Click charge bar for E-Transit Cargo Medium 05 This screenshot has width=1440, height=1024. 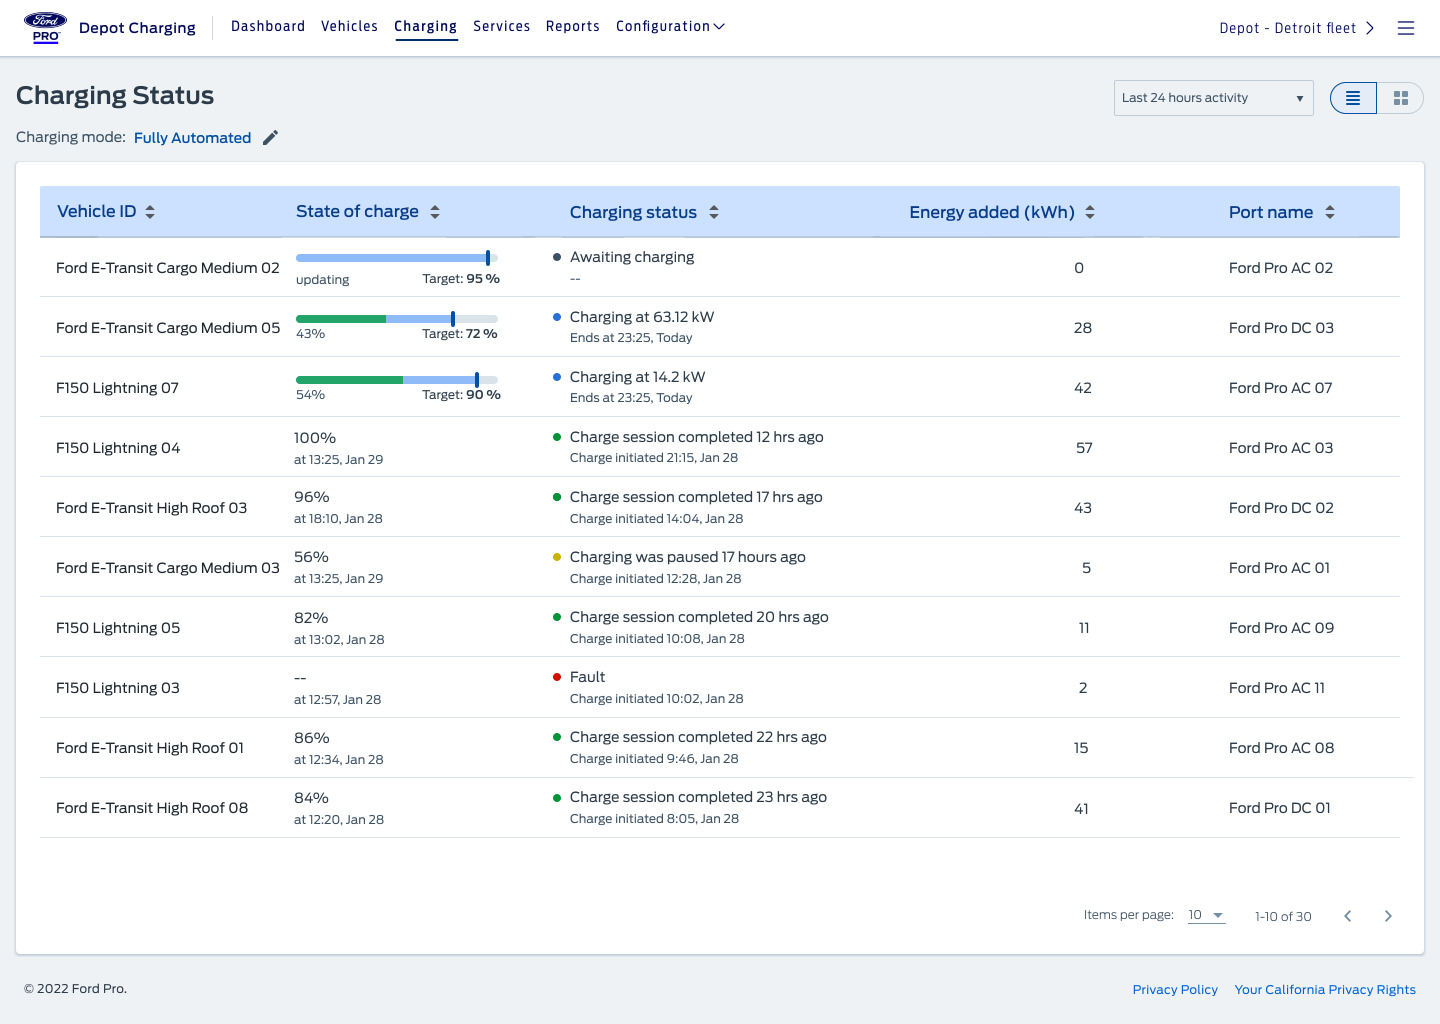click(x=397, y=318)
